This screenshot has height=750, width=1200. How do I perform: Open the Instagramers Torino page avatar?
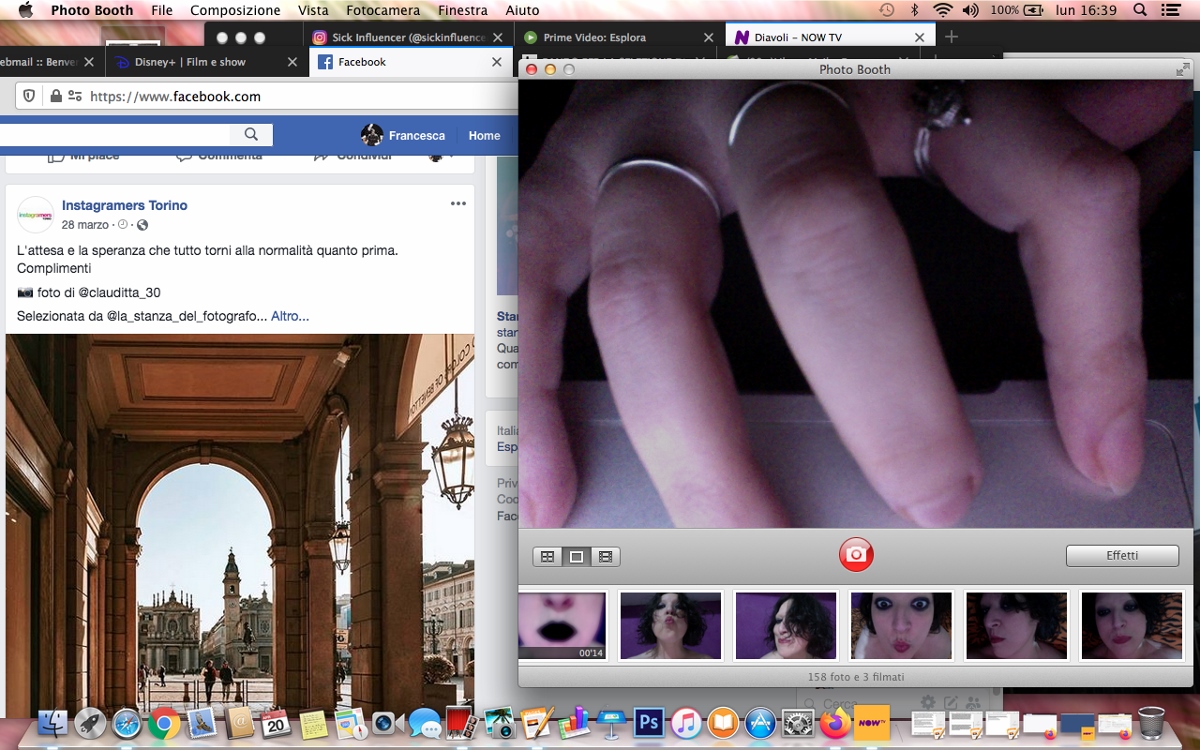(x=36, y=215)
